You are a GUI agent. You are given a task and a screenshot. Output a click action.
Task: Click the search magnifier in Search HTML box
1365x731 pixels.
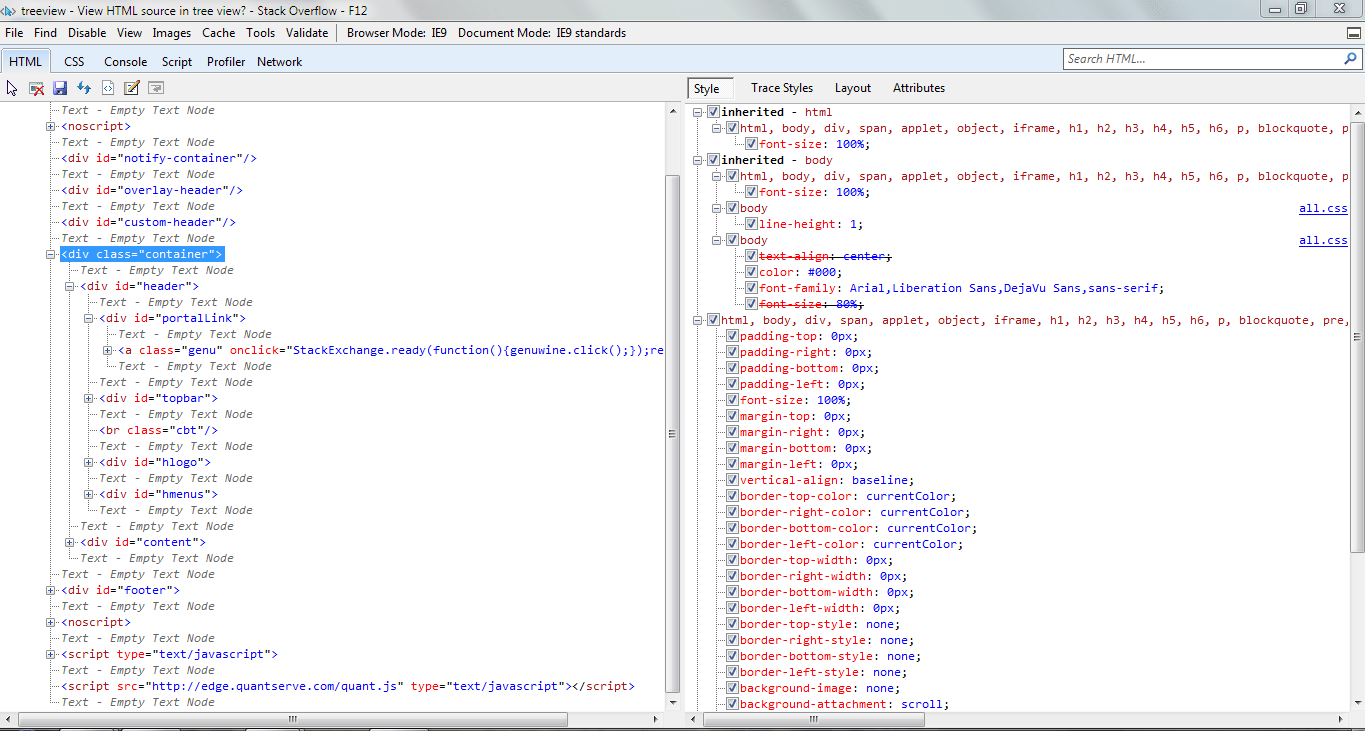click(x=1350, y=59)
